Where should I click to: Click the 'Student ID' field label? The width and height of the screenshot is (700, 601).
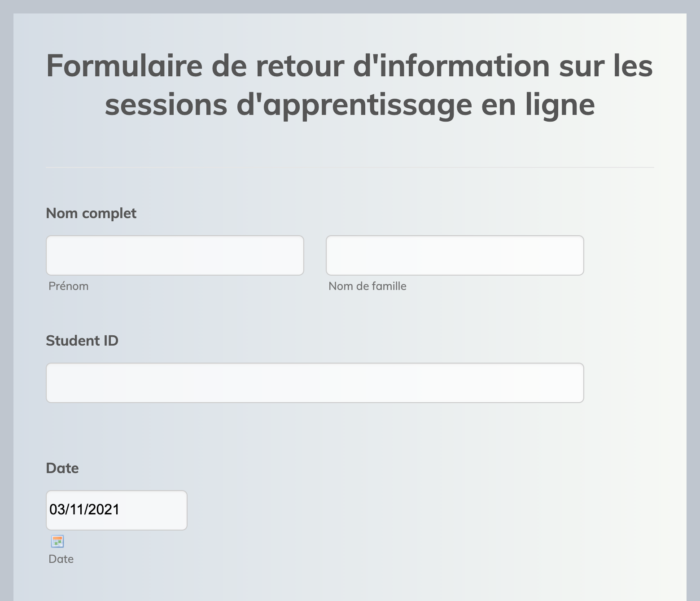pos(82,340)
